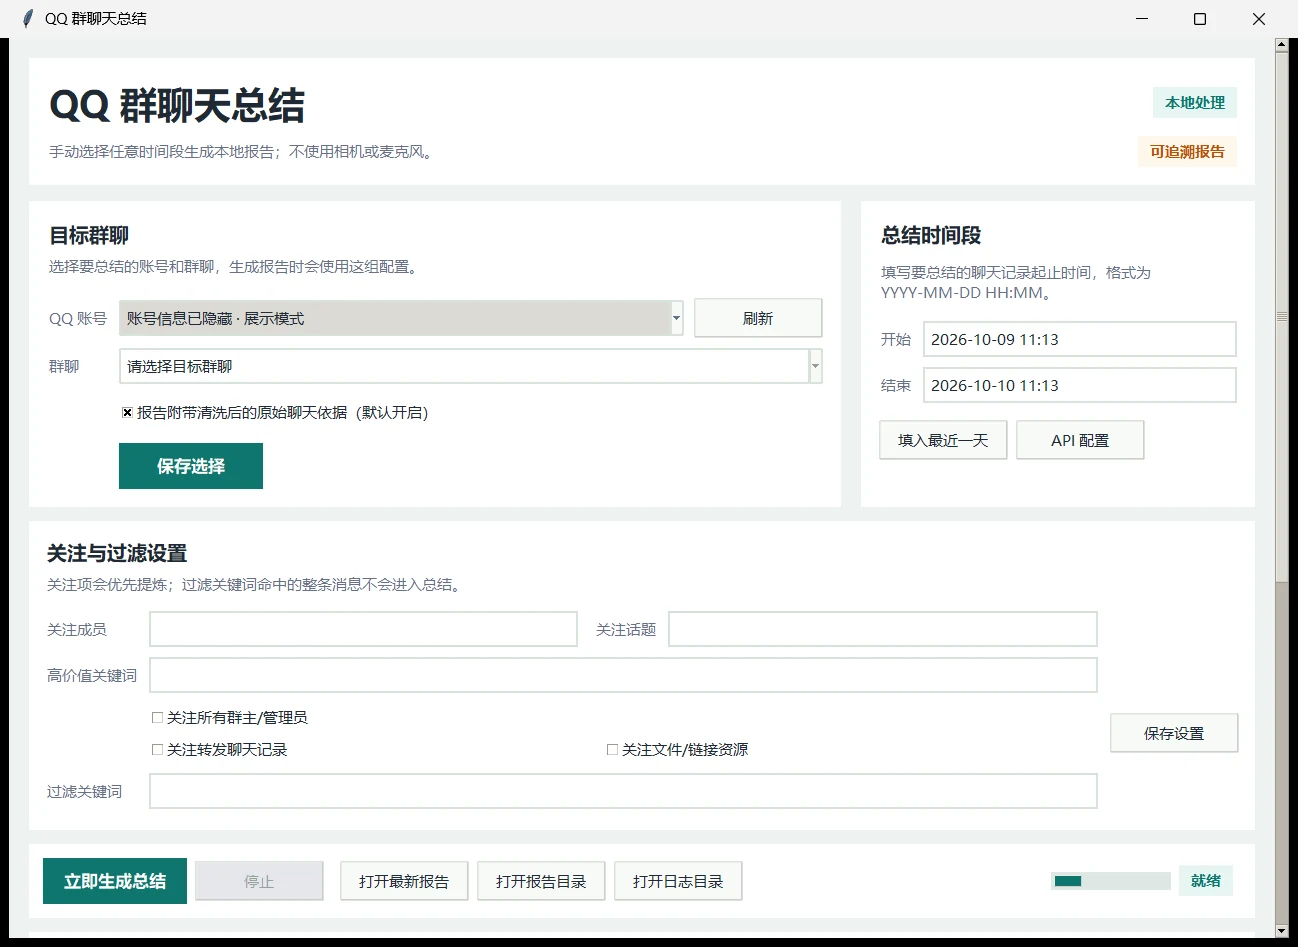The width and height of the screenshot is (1298, 947).
Task: Click the 过滤关键词 input field
Action: [624, 791]
